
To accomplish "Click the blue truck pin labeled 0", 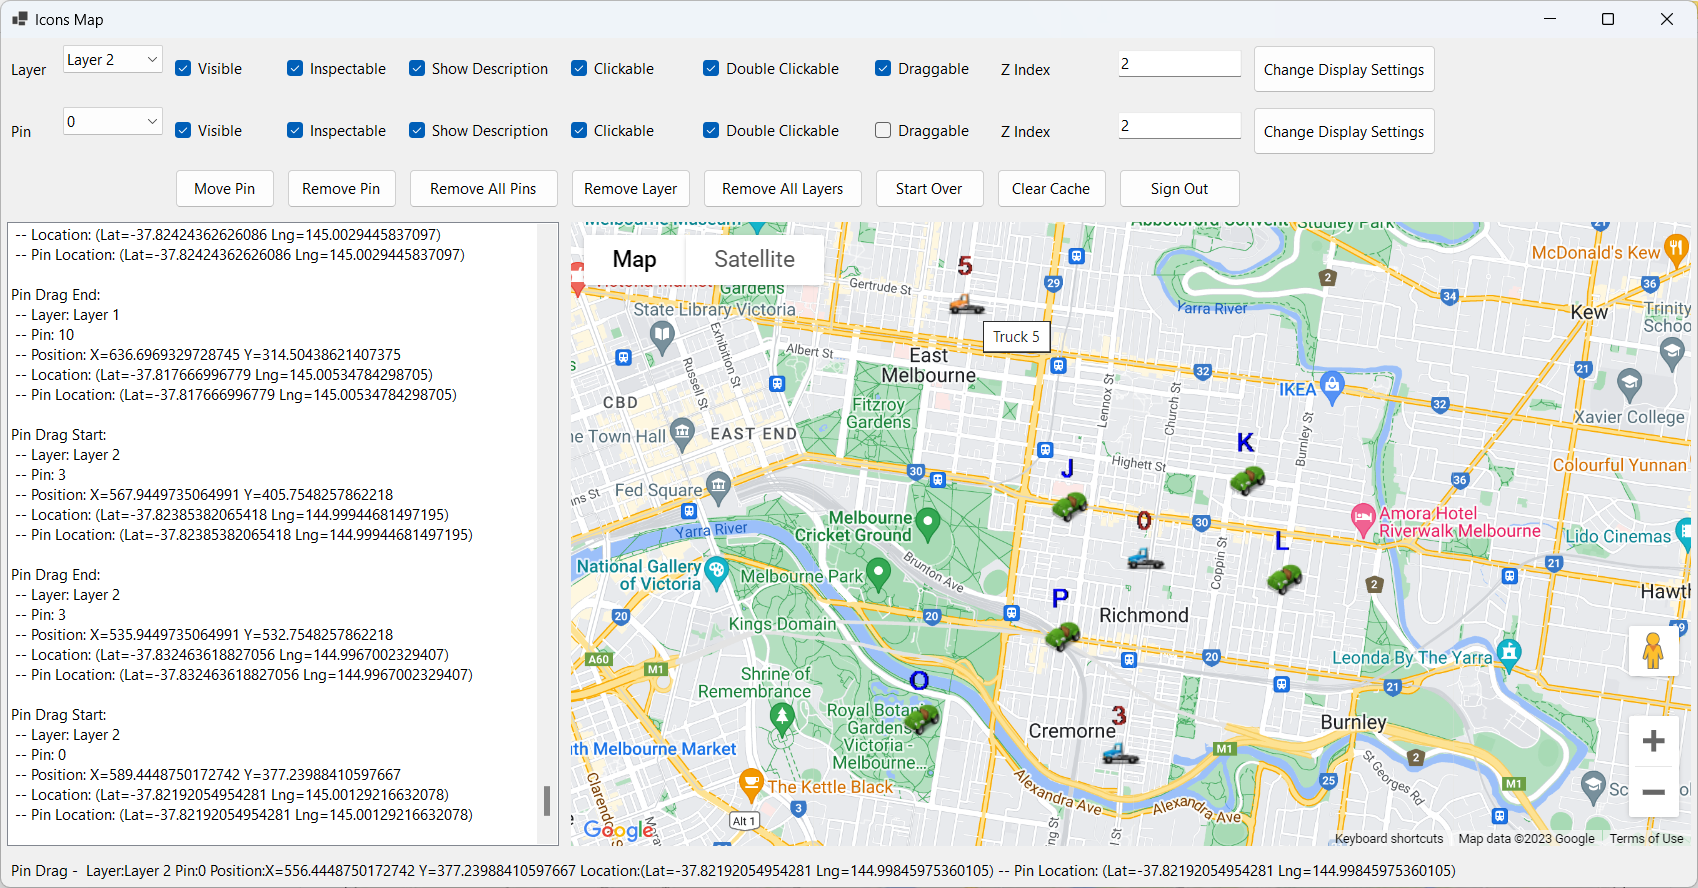I will coord(1145,558).
